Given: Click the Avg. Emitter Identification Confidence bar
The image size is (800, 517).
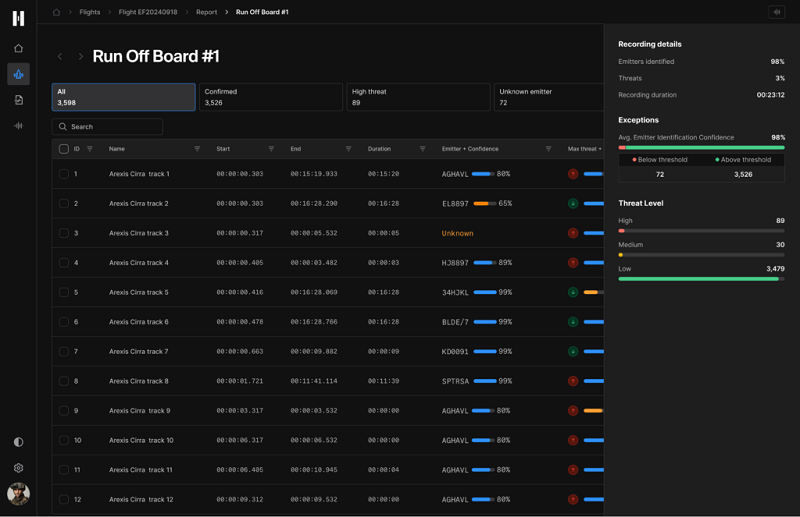Looking at the screenshot, I should tap(701, 147).
